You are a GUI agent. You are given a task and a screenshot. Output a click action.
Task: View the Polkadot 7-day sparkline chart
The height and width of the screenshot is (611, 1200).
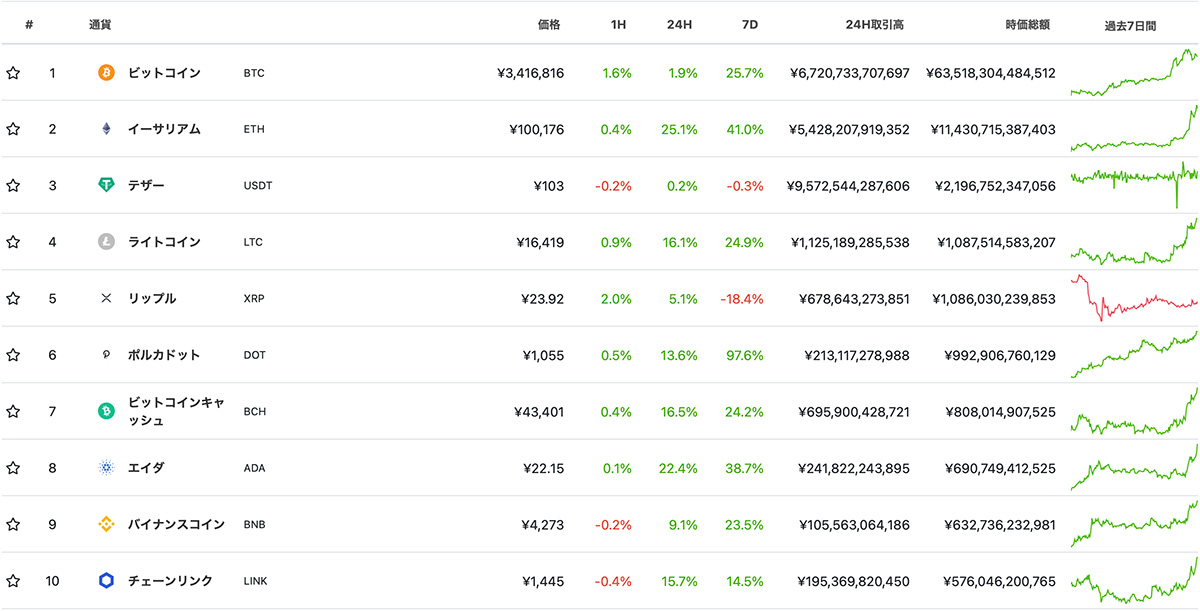(x=1134, y=354)
